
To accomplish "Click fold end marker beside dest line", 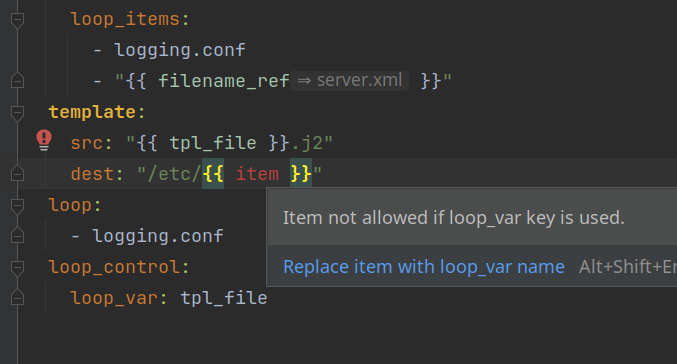I will pyautogui.click(x=17, y=174).
